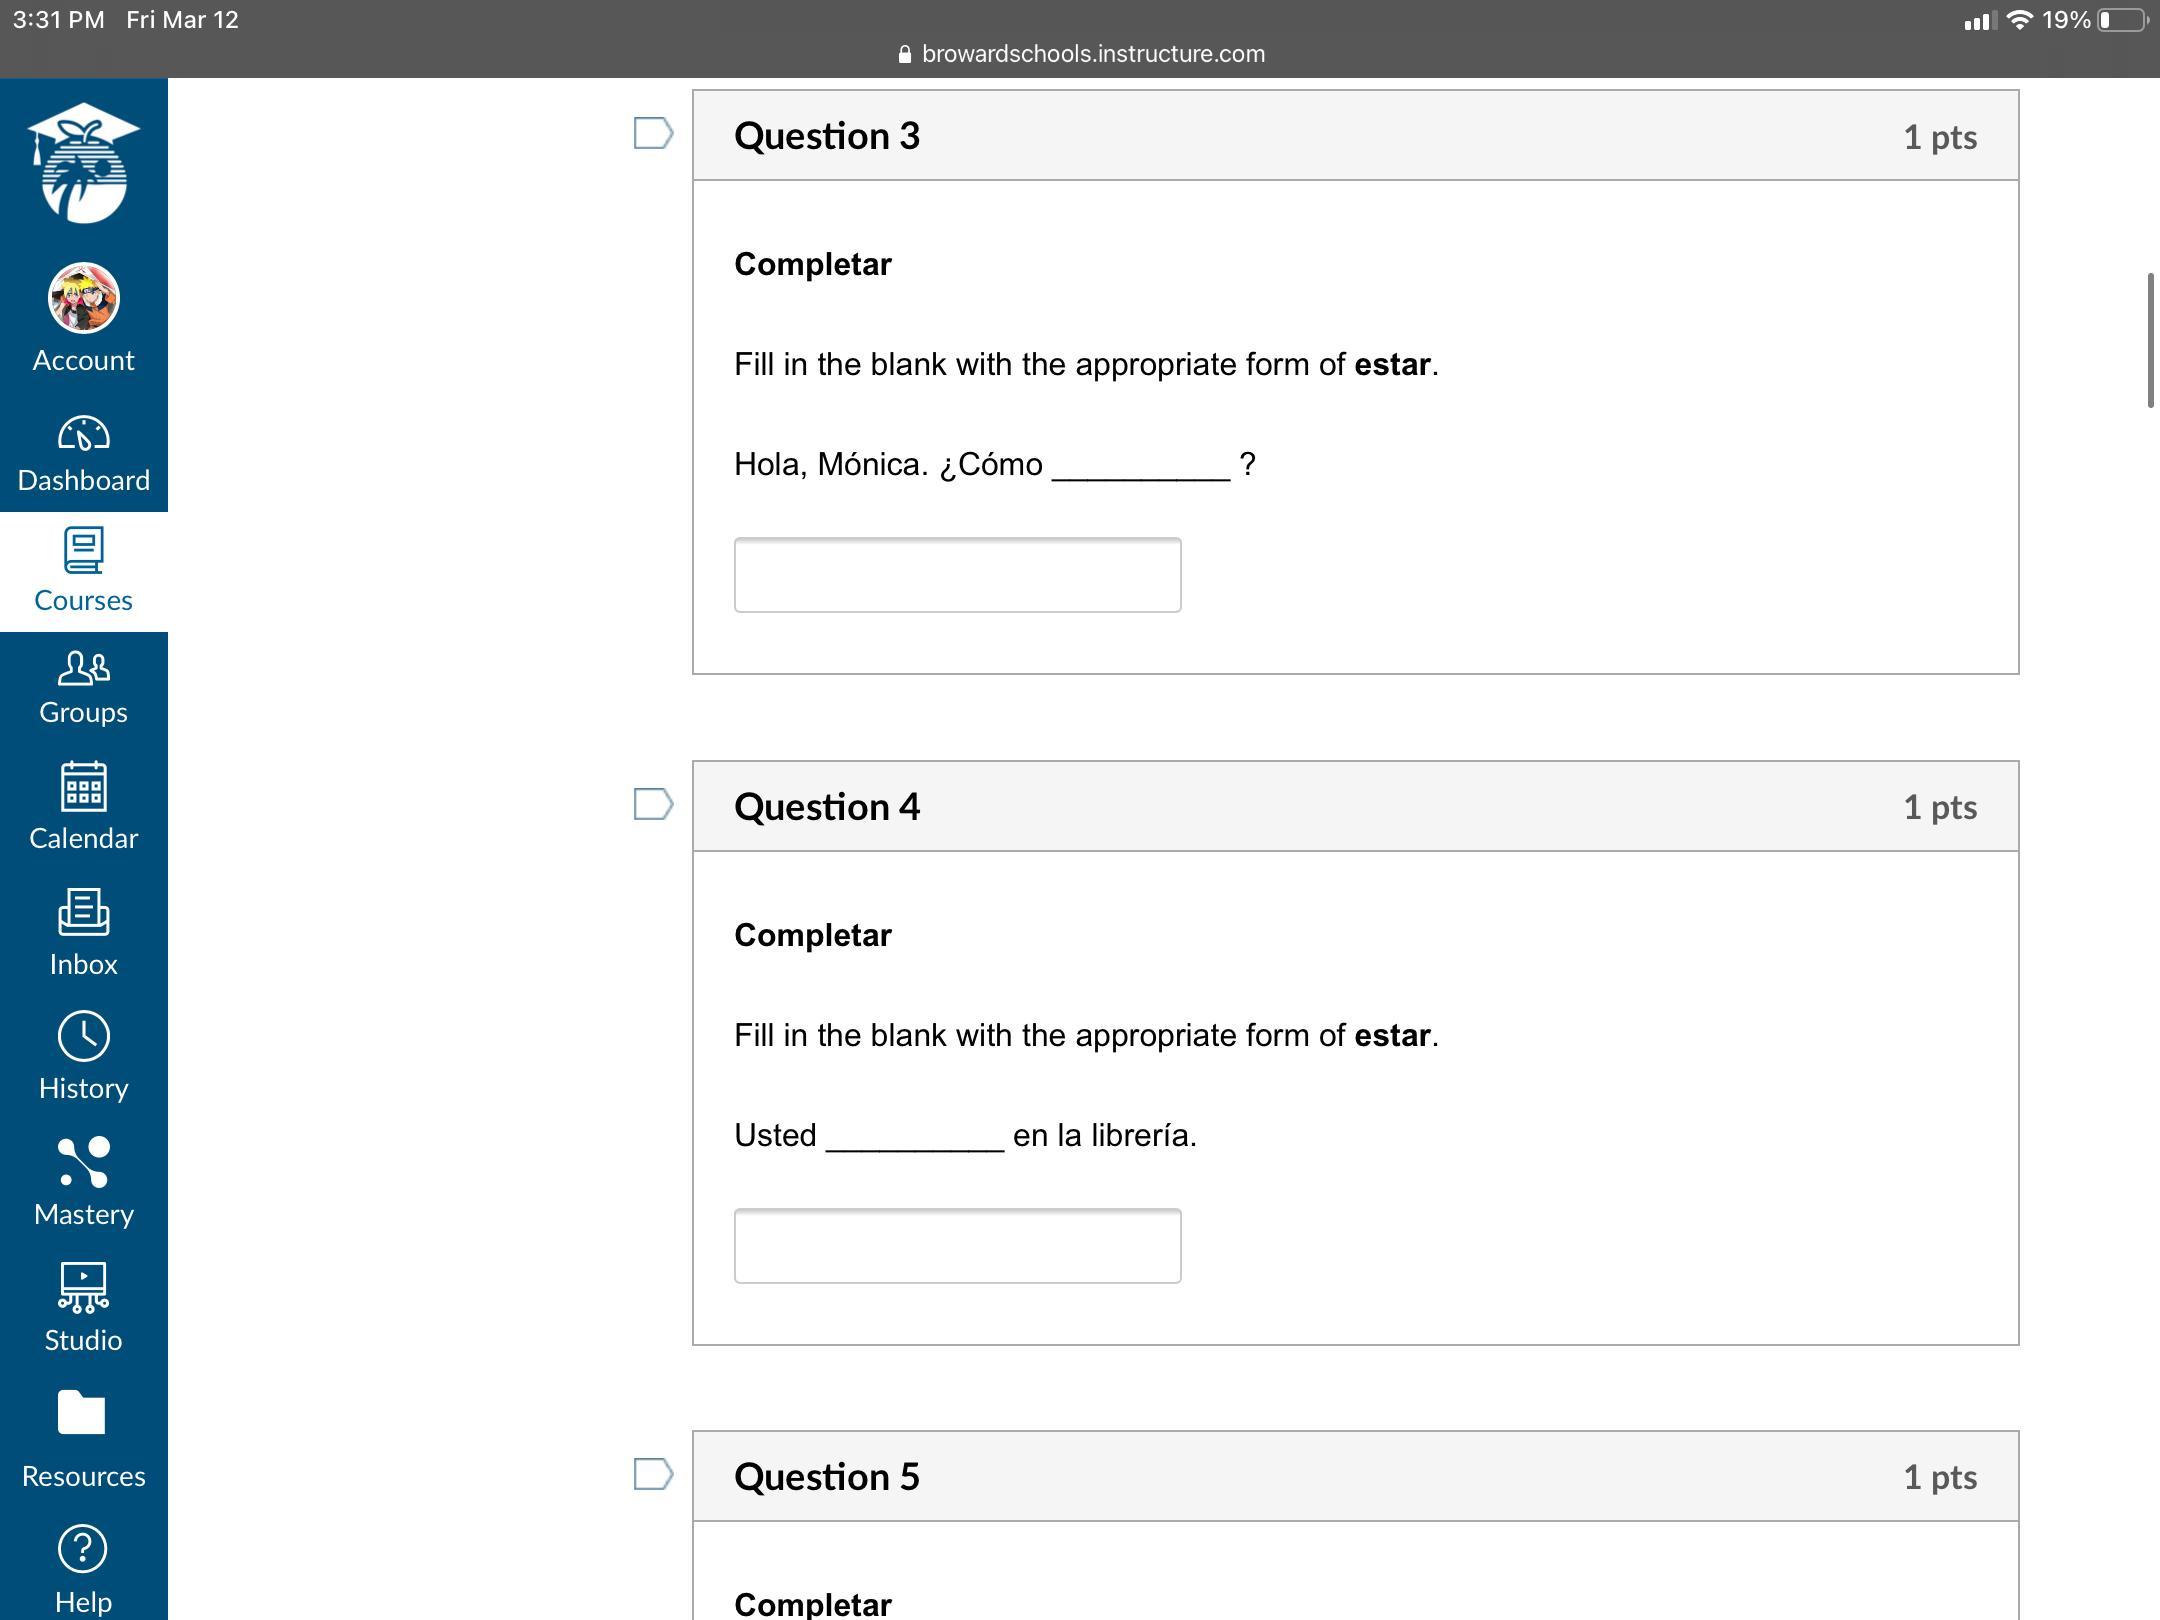Open the Calendar icon in sidebar

coord(83,787)
